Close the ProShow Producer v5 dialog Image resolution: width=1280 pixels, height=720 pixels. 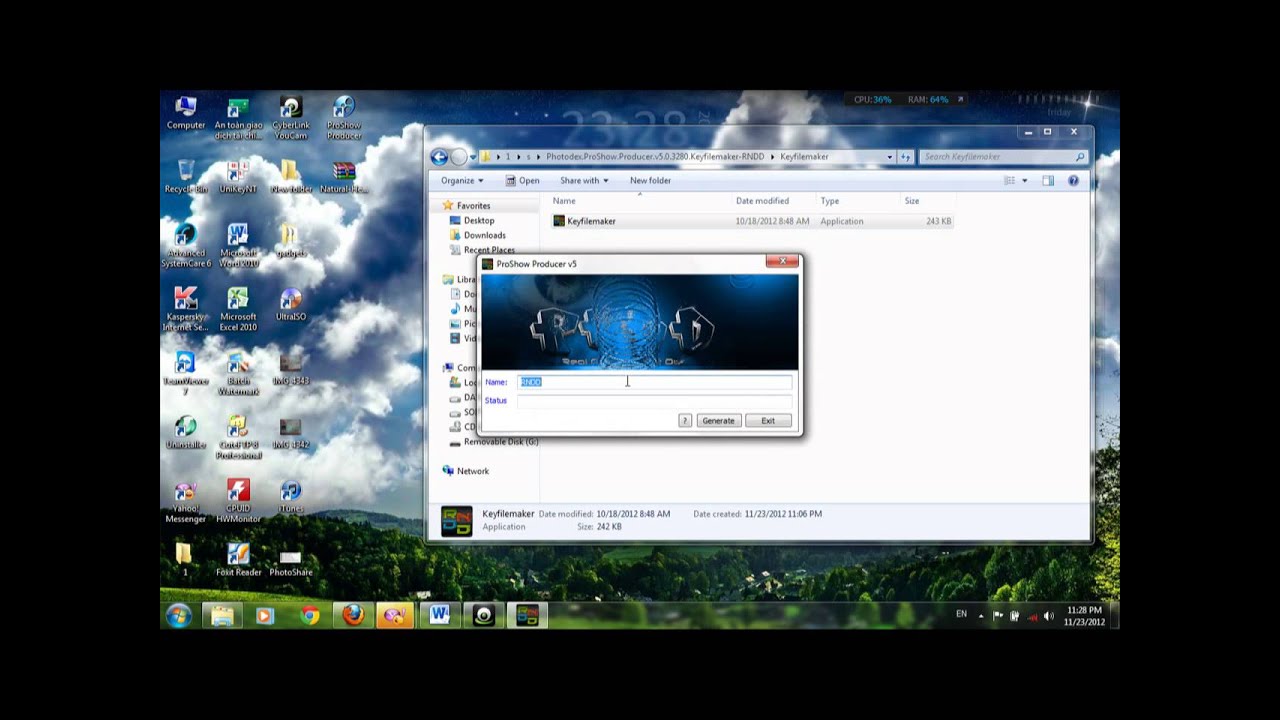(x=782, y=262)
